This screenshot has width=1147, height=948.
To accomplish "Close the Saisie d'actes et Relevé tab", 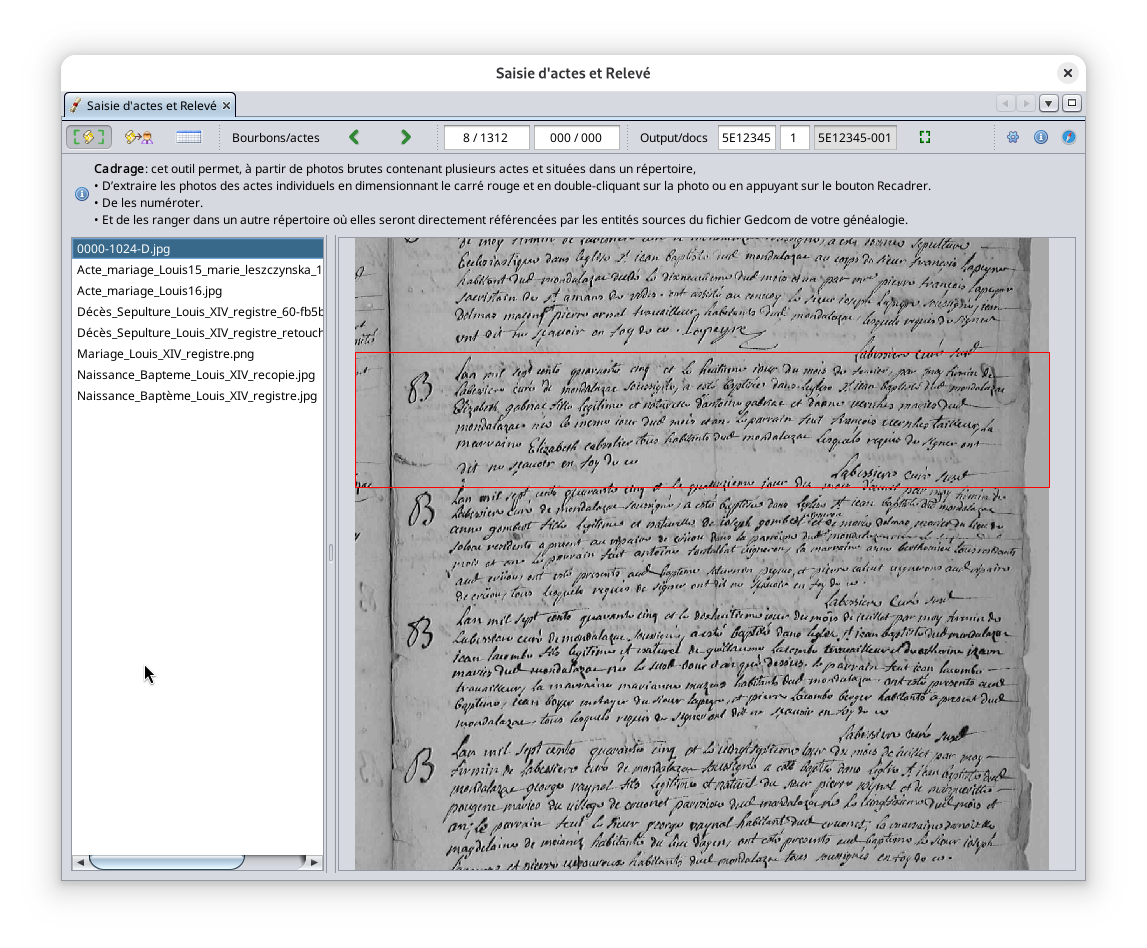I will [x=227, y=106].
